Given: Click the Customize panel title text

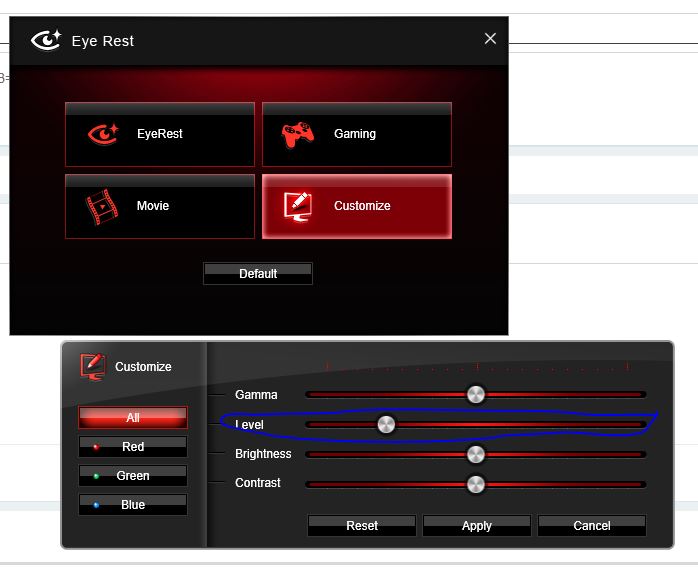Looking at the screenshot, I should point(143,366).
